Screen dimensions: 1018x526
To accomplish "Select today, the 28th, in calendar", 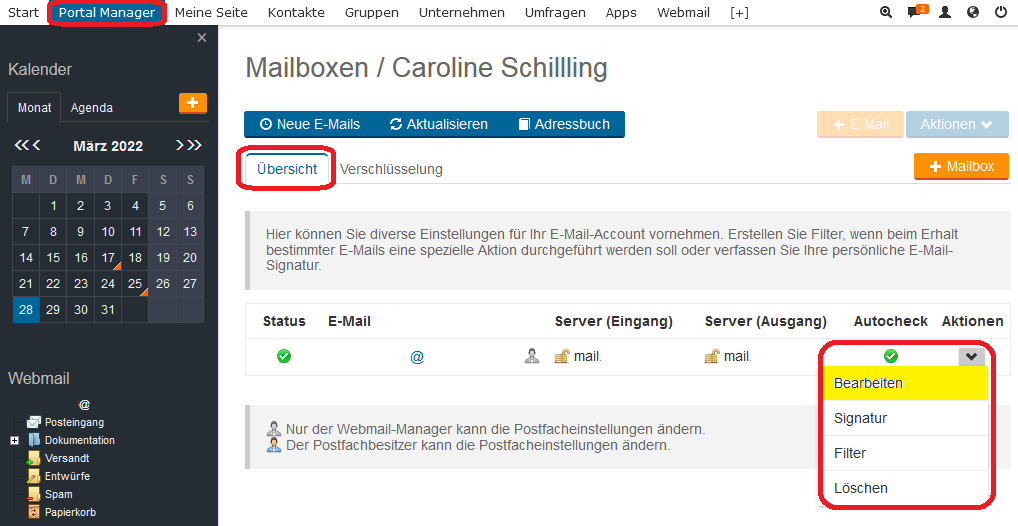I will (26, 310).
